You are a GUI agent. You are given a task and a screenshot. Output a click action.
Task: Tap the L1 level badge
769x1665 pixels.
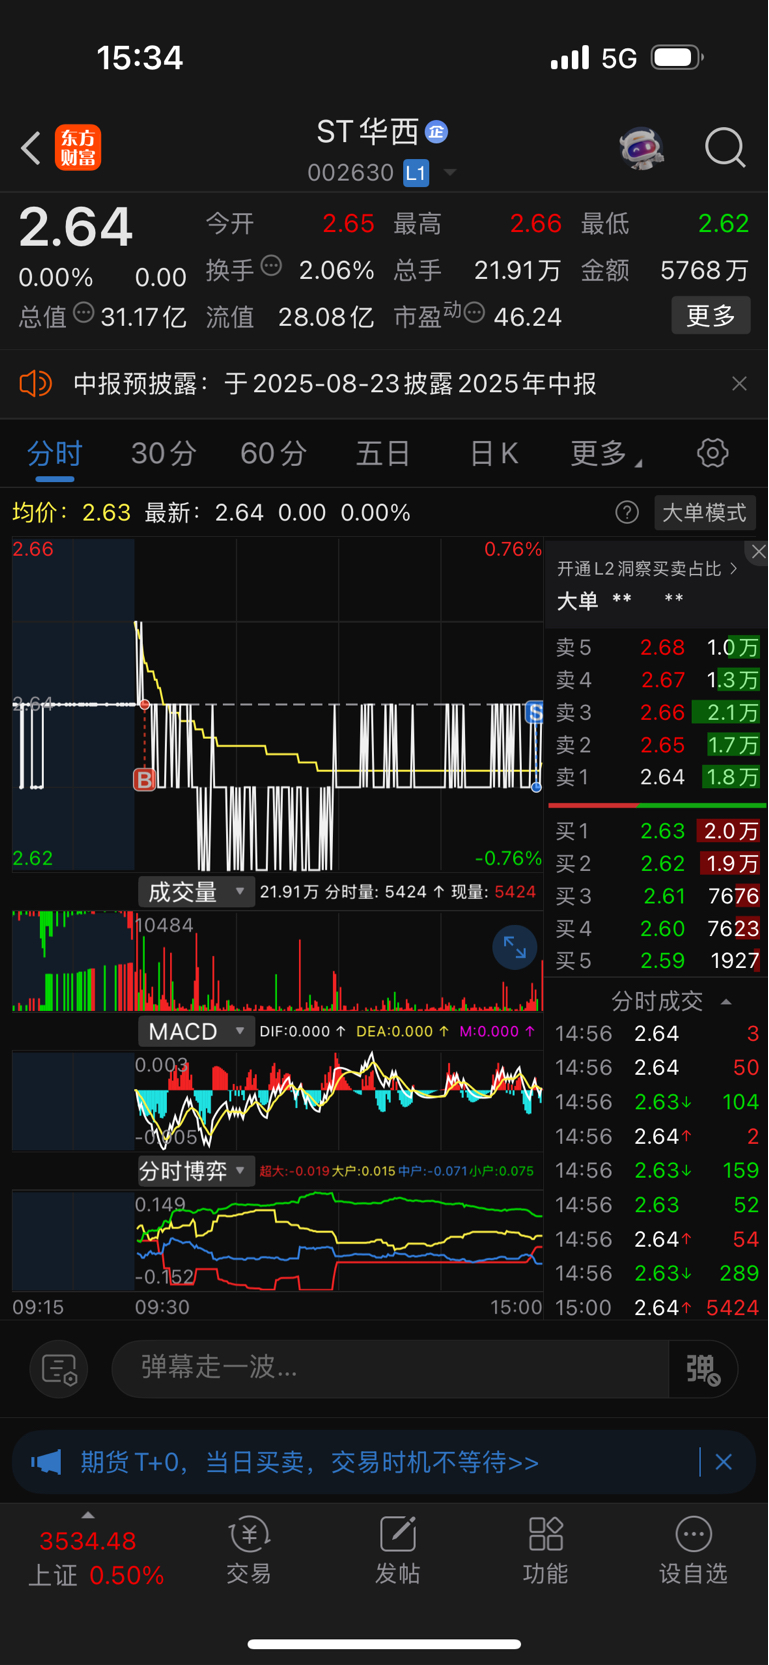(416, 173)
